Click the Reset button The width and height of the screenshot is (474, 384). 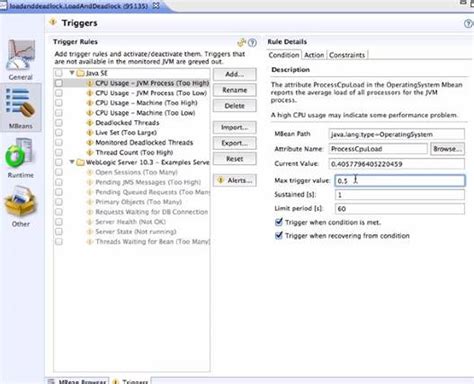click(x=235, y=159)
